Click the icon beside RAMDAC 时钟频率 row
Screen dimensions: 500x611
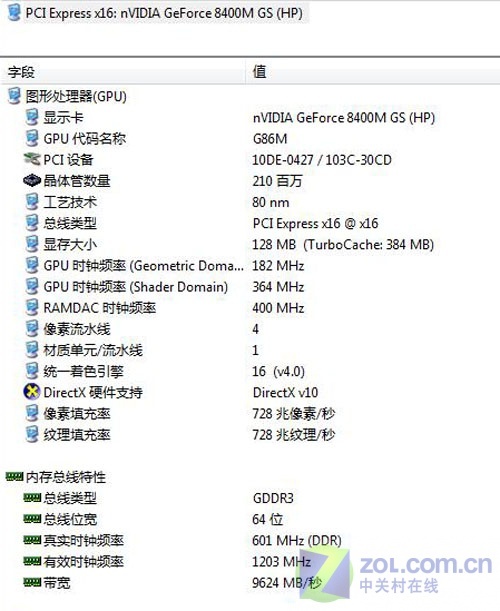point(32,307)
